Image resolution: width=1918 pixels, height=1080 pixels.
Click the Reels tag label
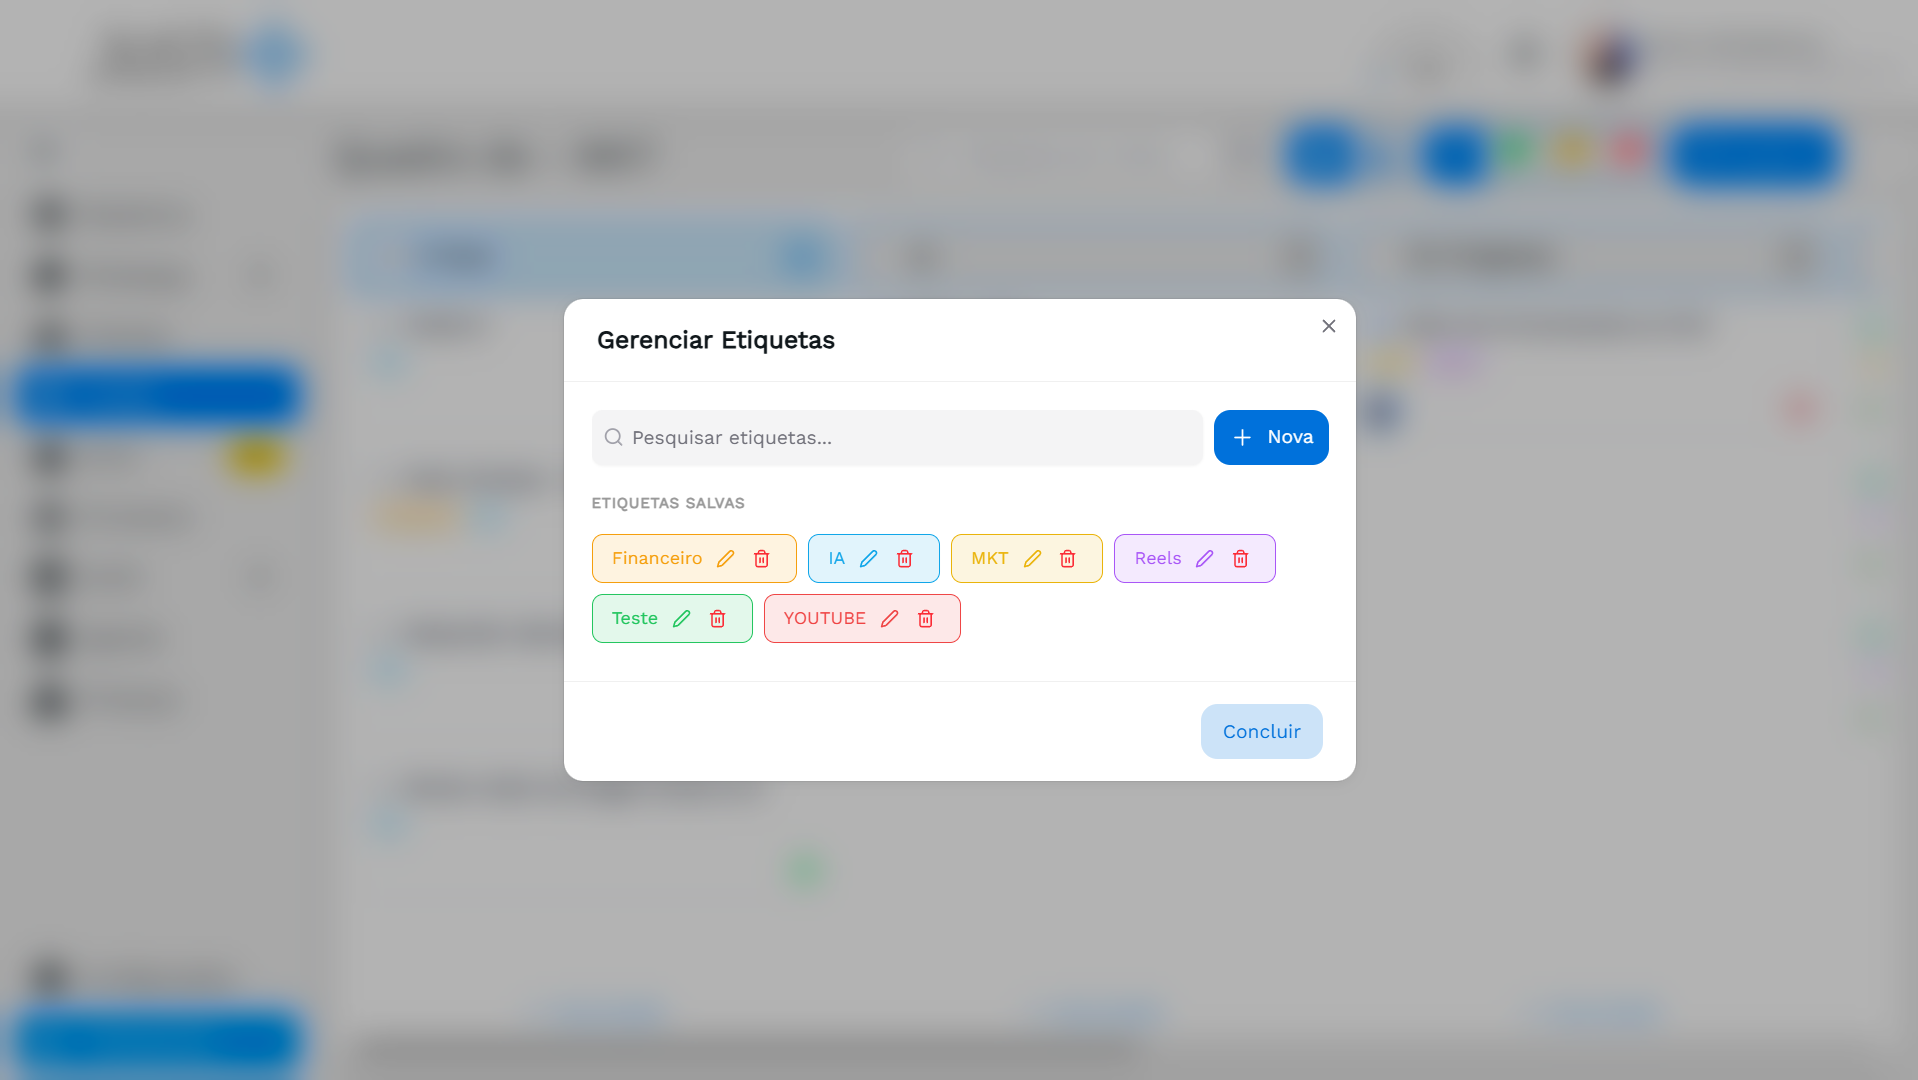point(1157,558)
